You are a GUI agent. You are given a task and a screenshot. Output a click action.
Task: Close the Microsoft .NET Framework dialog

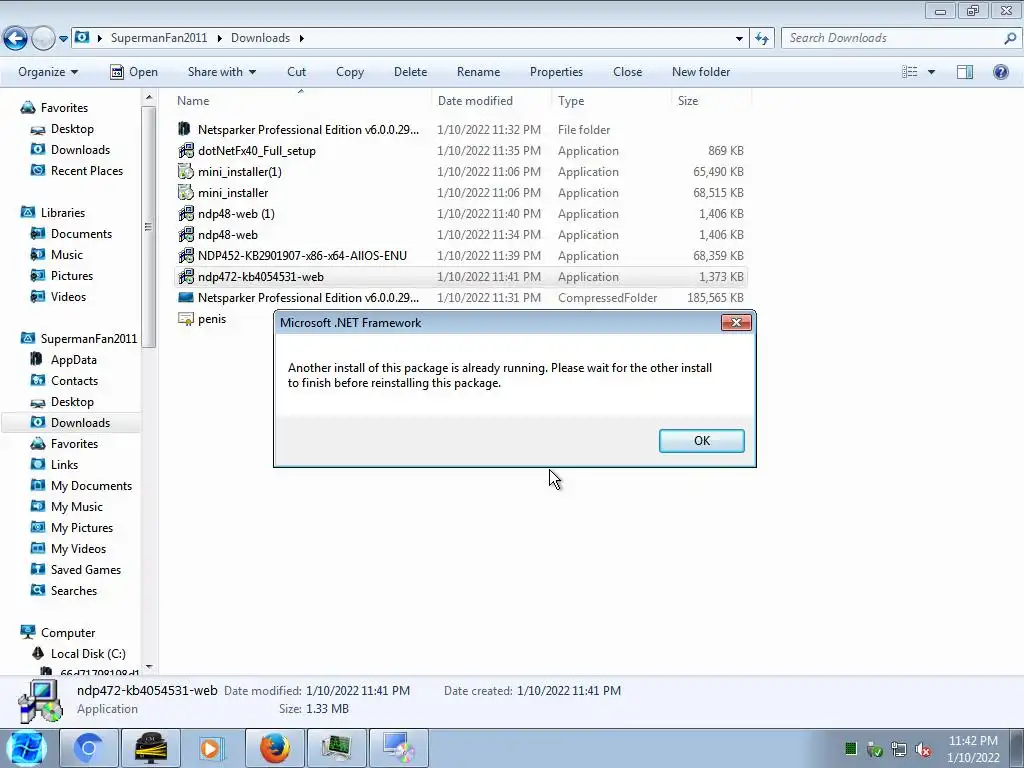736,323
